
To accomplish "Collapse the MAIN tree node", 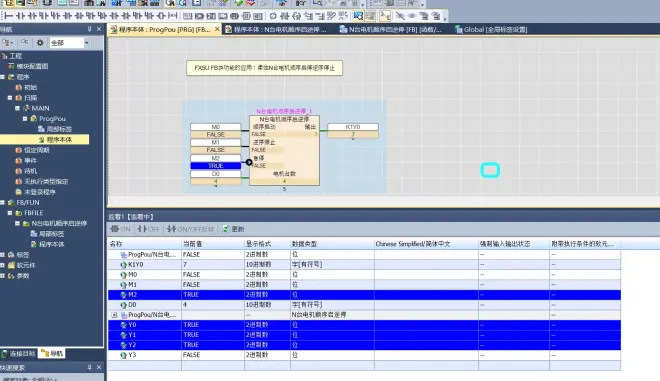I will pyautogui.click(x=18, y=108).
